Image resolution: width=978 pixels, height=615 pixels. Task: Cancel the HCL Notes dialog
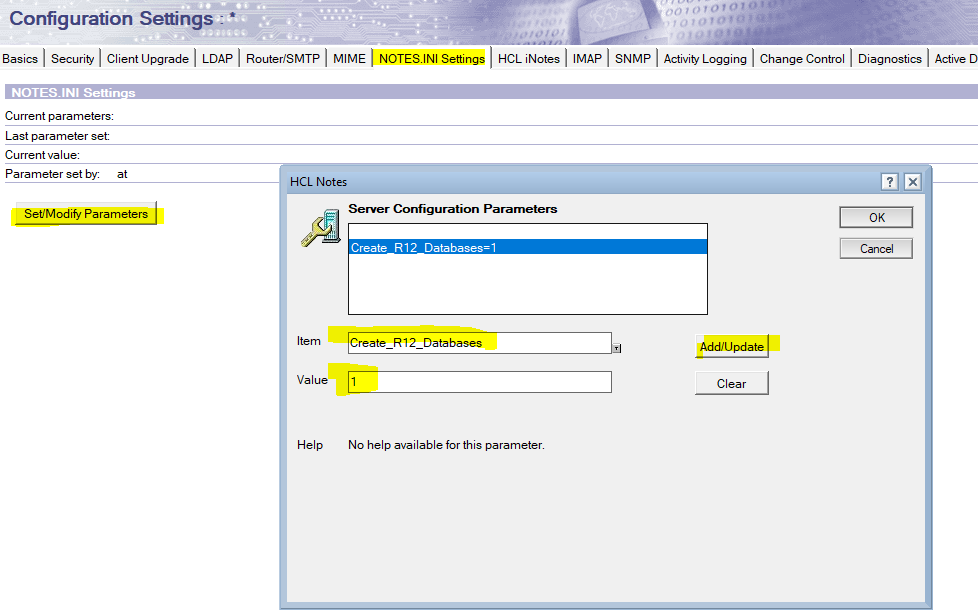coord(876,249)
